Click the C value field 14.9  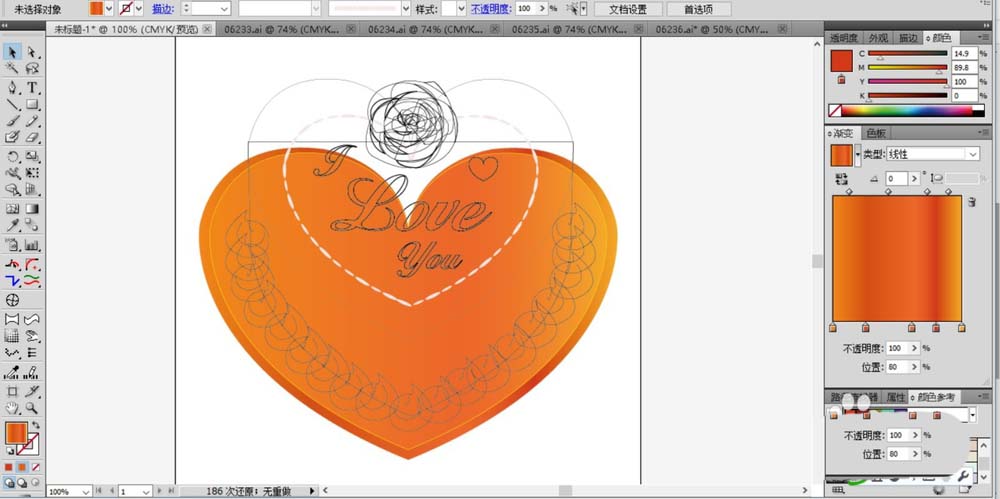click(964, 54)
